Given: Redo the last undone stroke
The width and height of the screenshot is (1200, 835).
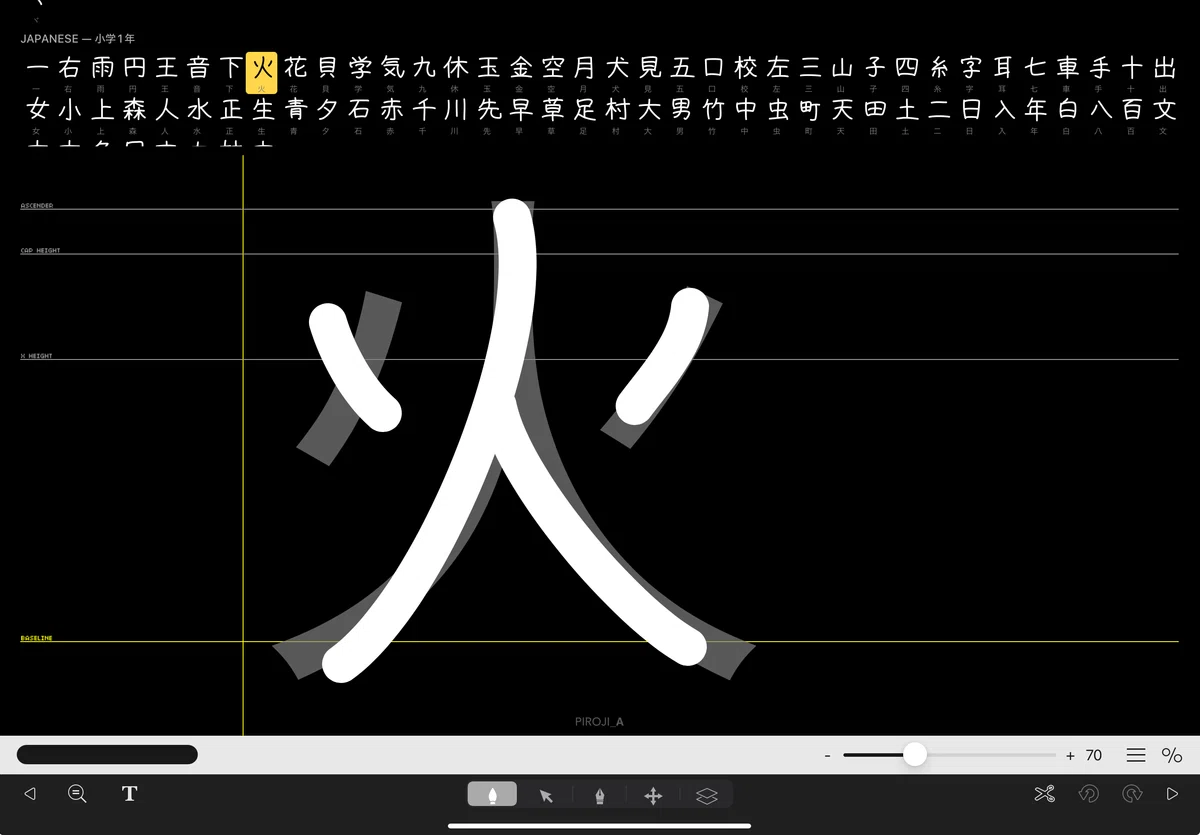Looking at the screenshot, I should tap(1132, 794).
